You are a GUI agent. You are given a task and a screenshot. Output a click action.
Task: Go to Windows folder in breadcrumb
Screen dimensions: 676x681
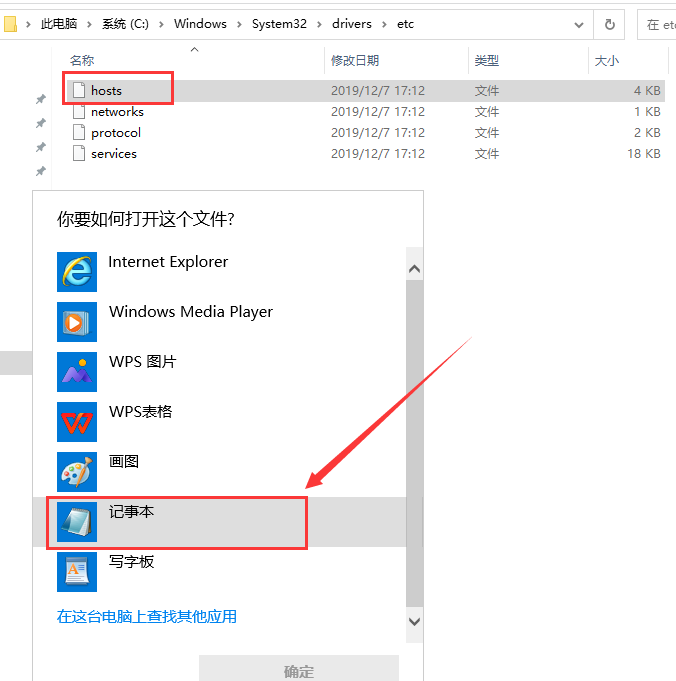pos(200,24)
